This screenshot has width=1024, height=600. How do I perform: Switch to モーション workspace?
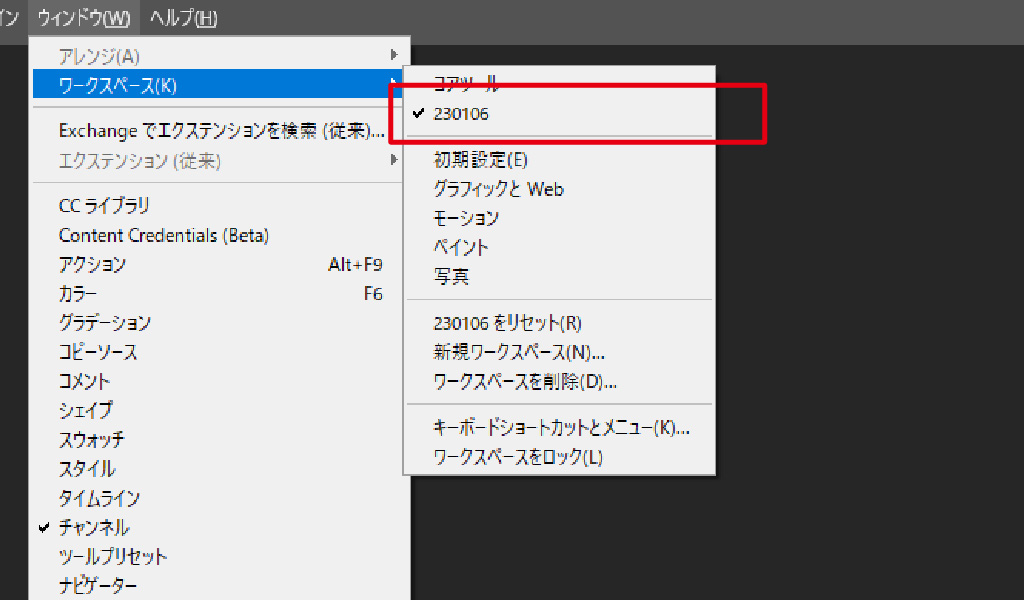[x=466, y=218]
